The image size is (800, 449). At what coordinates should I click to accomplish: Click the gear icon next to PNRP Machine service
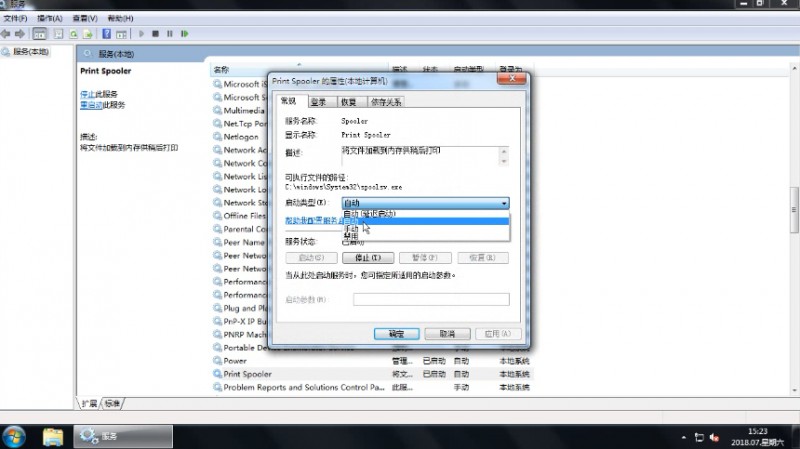217,334
